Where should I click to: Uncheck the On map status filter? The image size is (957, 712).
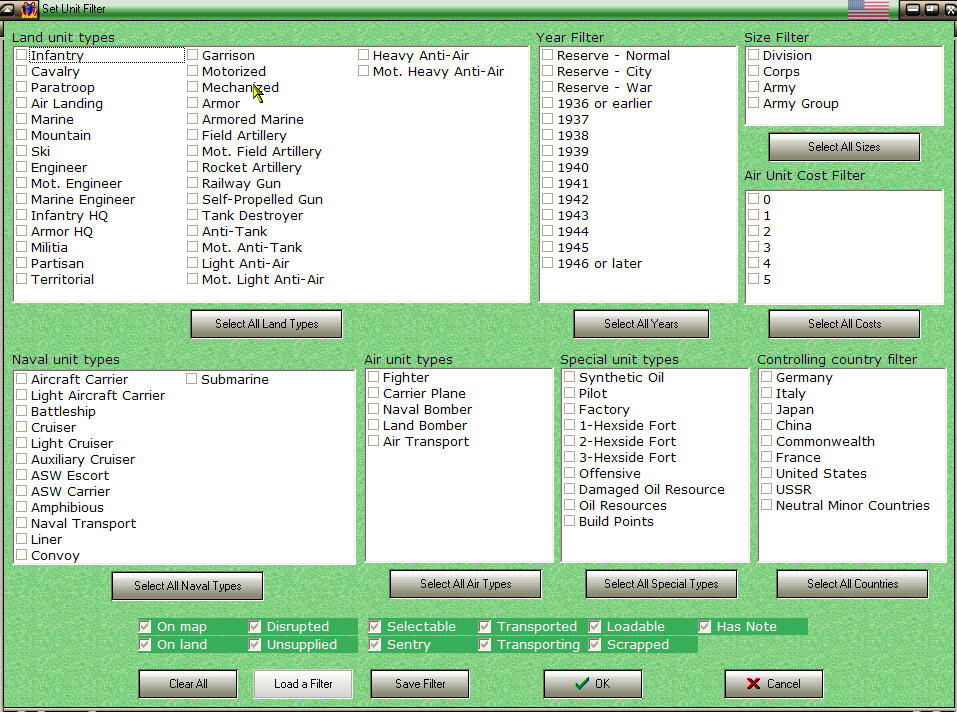point(145,627)
